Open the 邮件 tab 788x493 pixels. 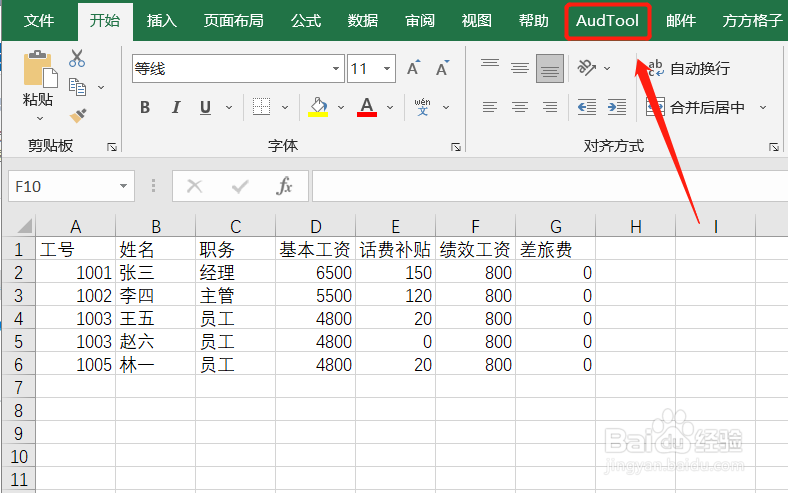click(x=681, y=21)
